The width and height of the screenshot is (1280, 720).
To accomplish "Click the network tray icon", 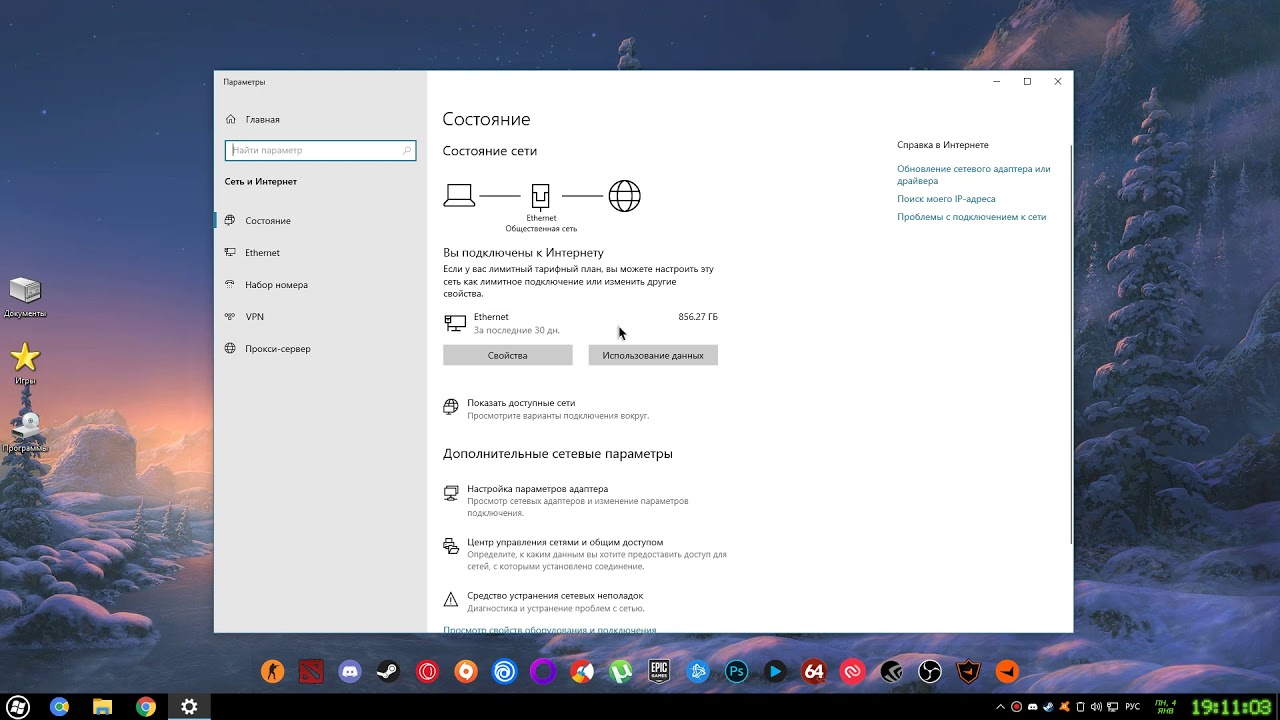I will [x=1112, y=707].
